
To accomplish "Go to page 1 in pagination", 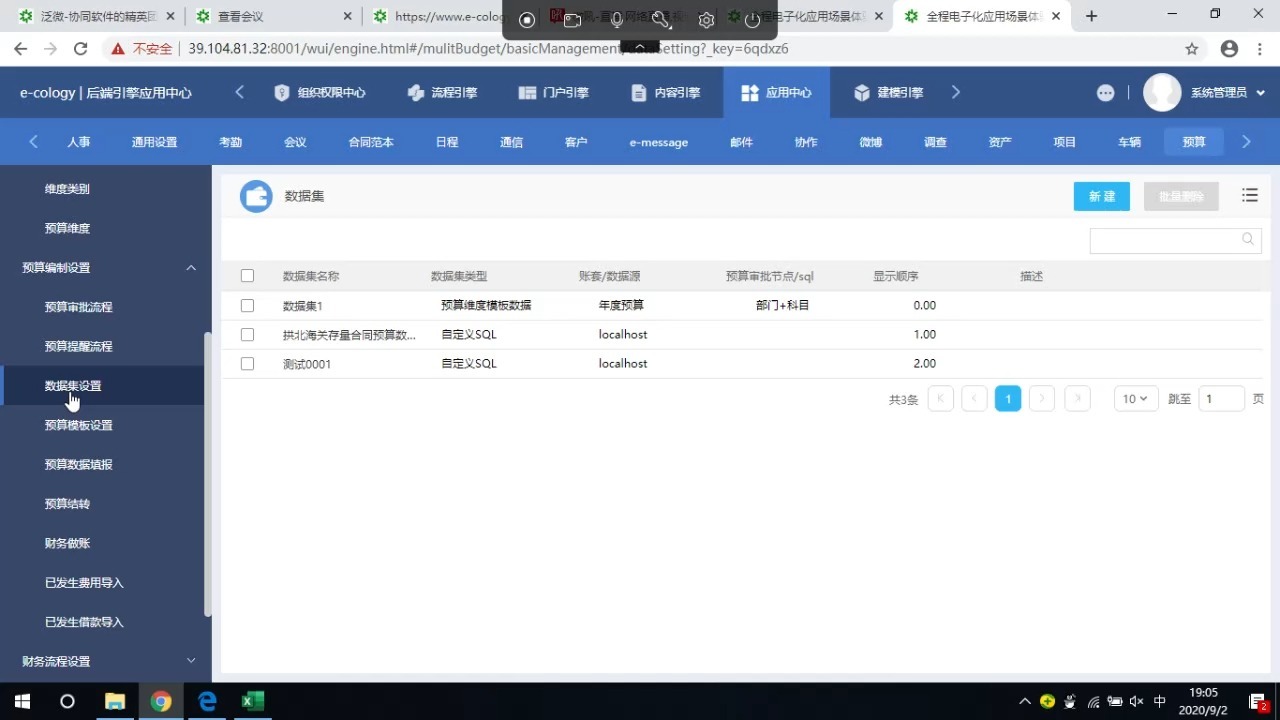I will [x=1008, y=399].
